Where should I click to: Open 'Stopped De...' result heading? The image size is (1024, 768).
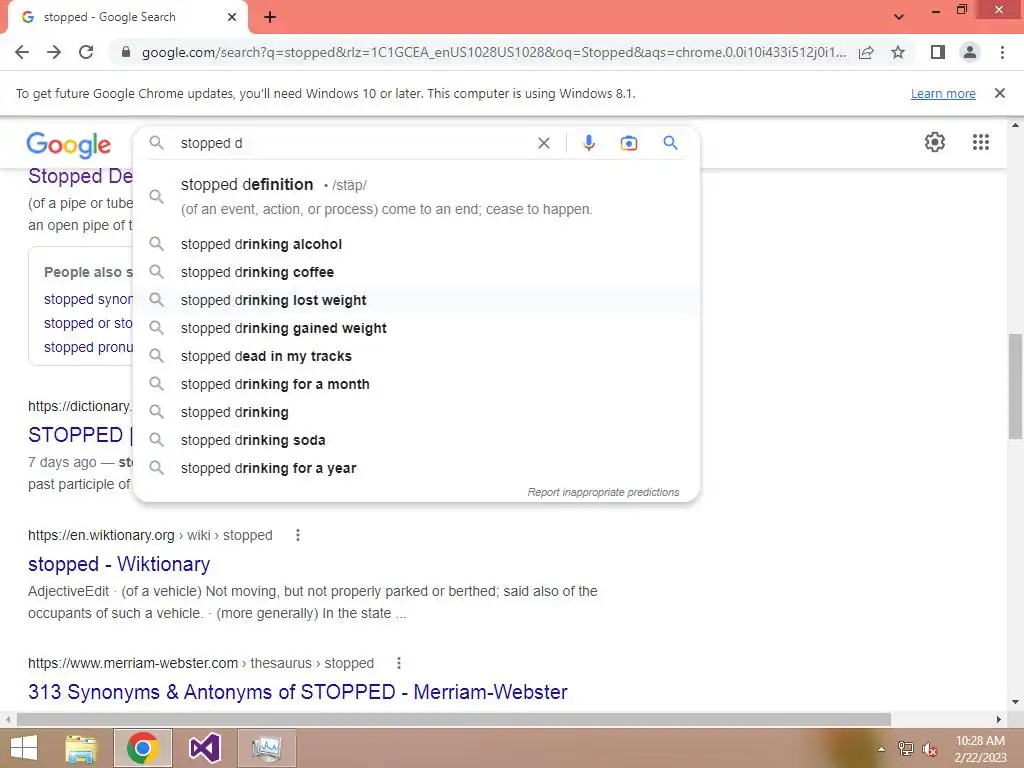(80, 176)
